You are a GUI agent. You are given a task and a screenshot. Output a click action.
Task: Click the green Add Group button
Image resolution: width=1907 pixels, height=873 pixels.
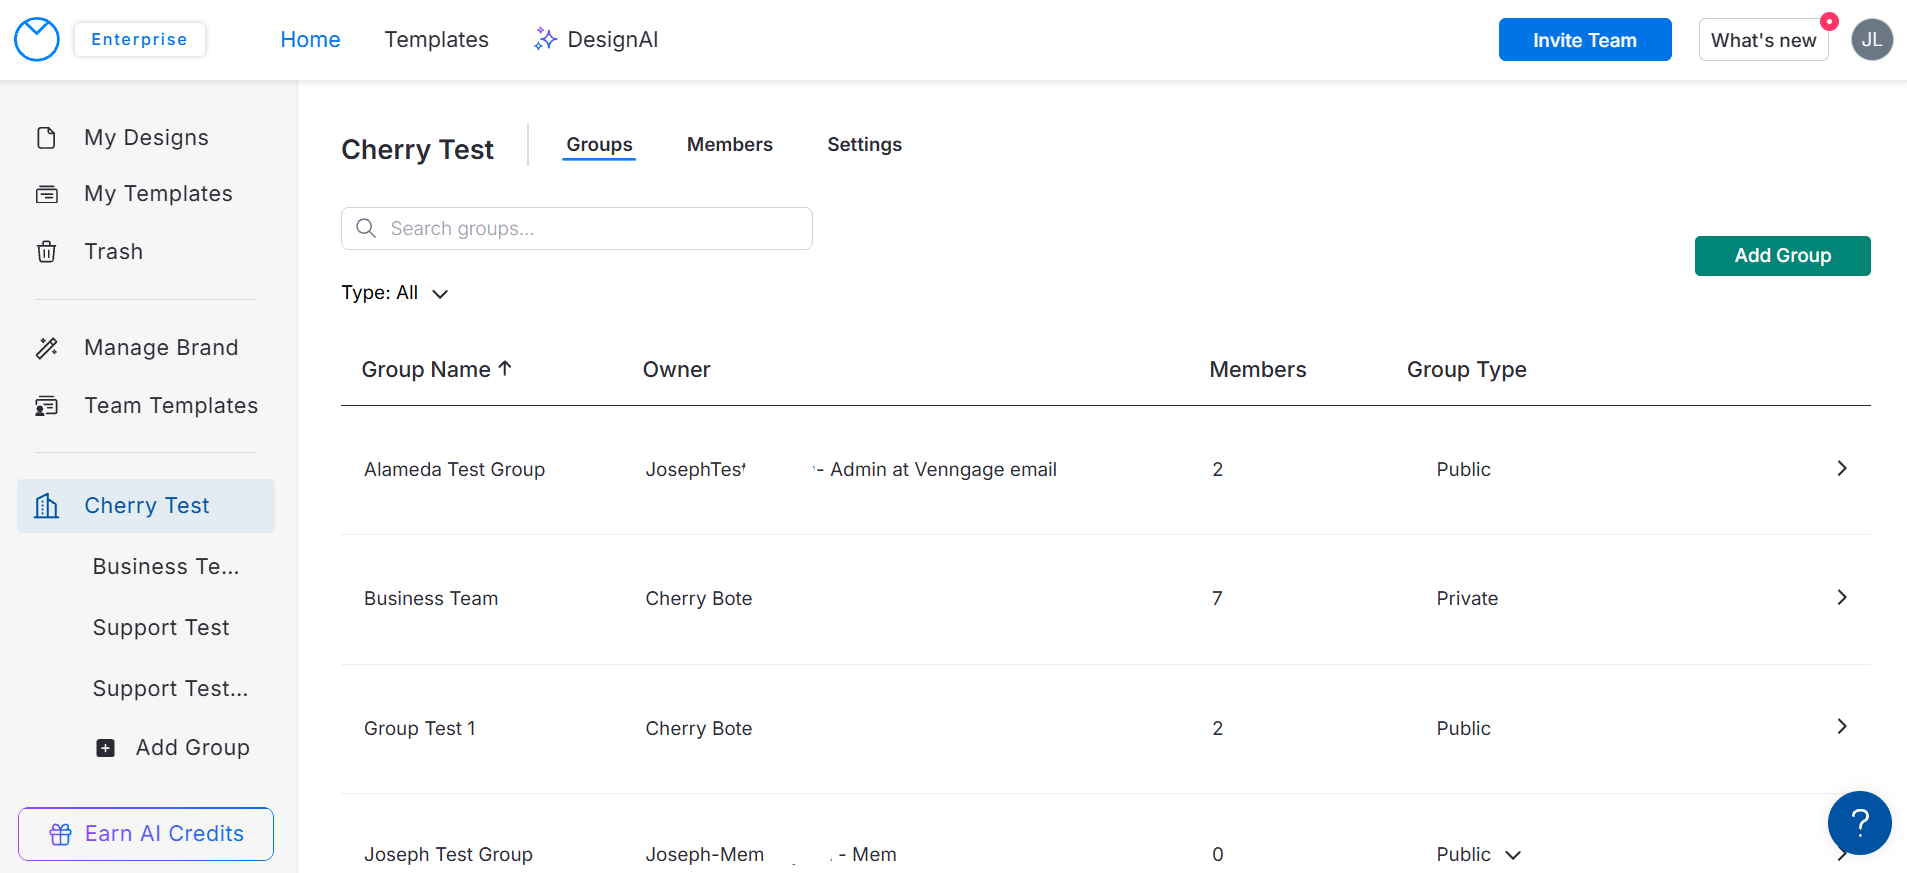[x=1782, y=255]
